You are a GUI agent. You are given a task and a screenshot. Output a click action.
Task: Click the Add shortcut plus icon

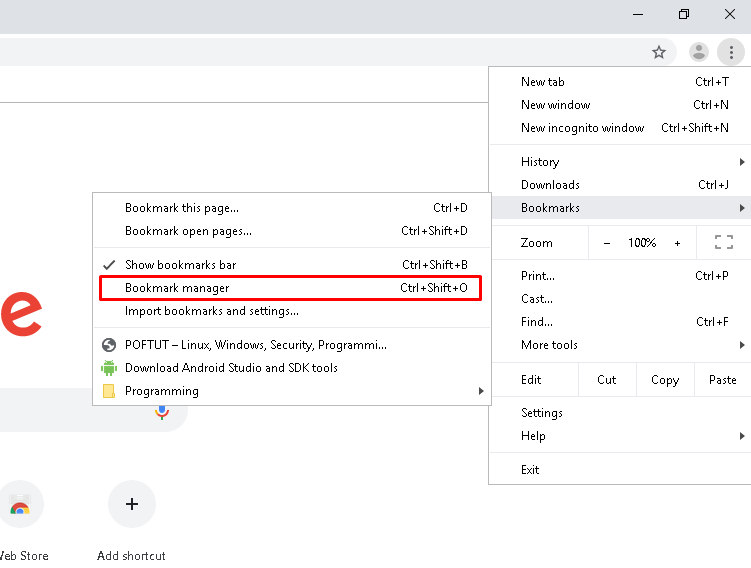click(132, 504)
